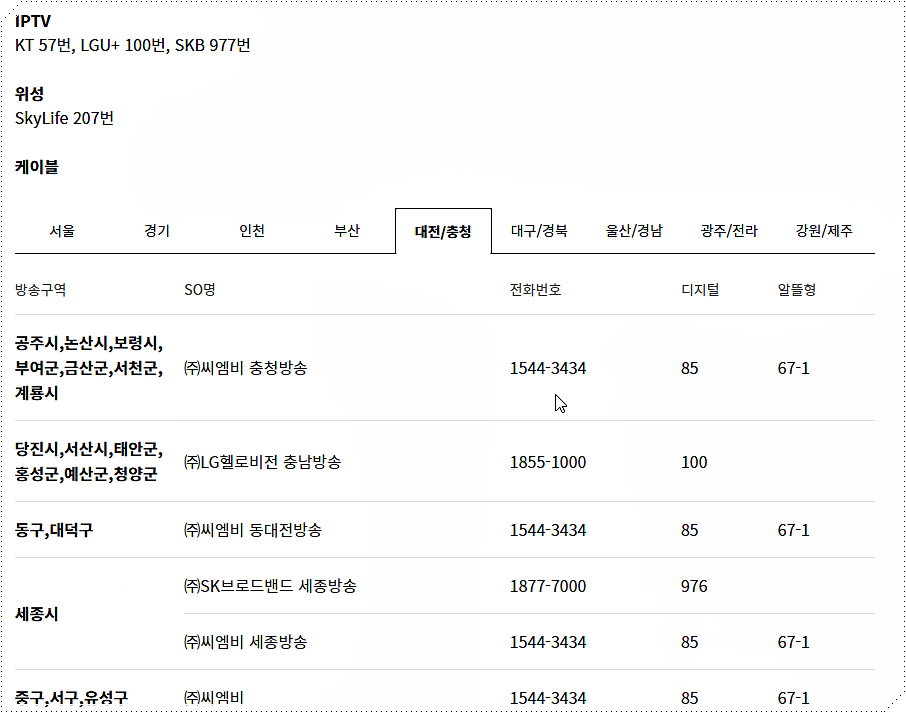Viewport: 906px width, 713px height.
Task: Switch to the 대구/경북 tab
Action: [x=540, y=230]
